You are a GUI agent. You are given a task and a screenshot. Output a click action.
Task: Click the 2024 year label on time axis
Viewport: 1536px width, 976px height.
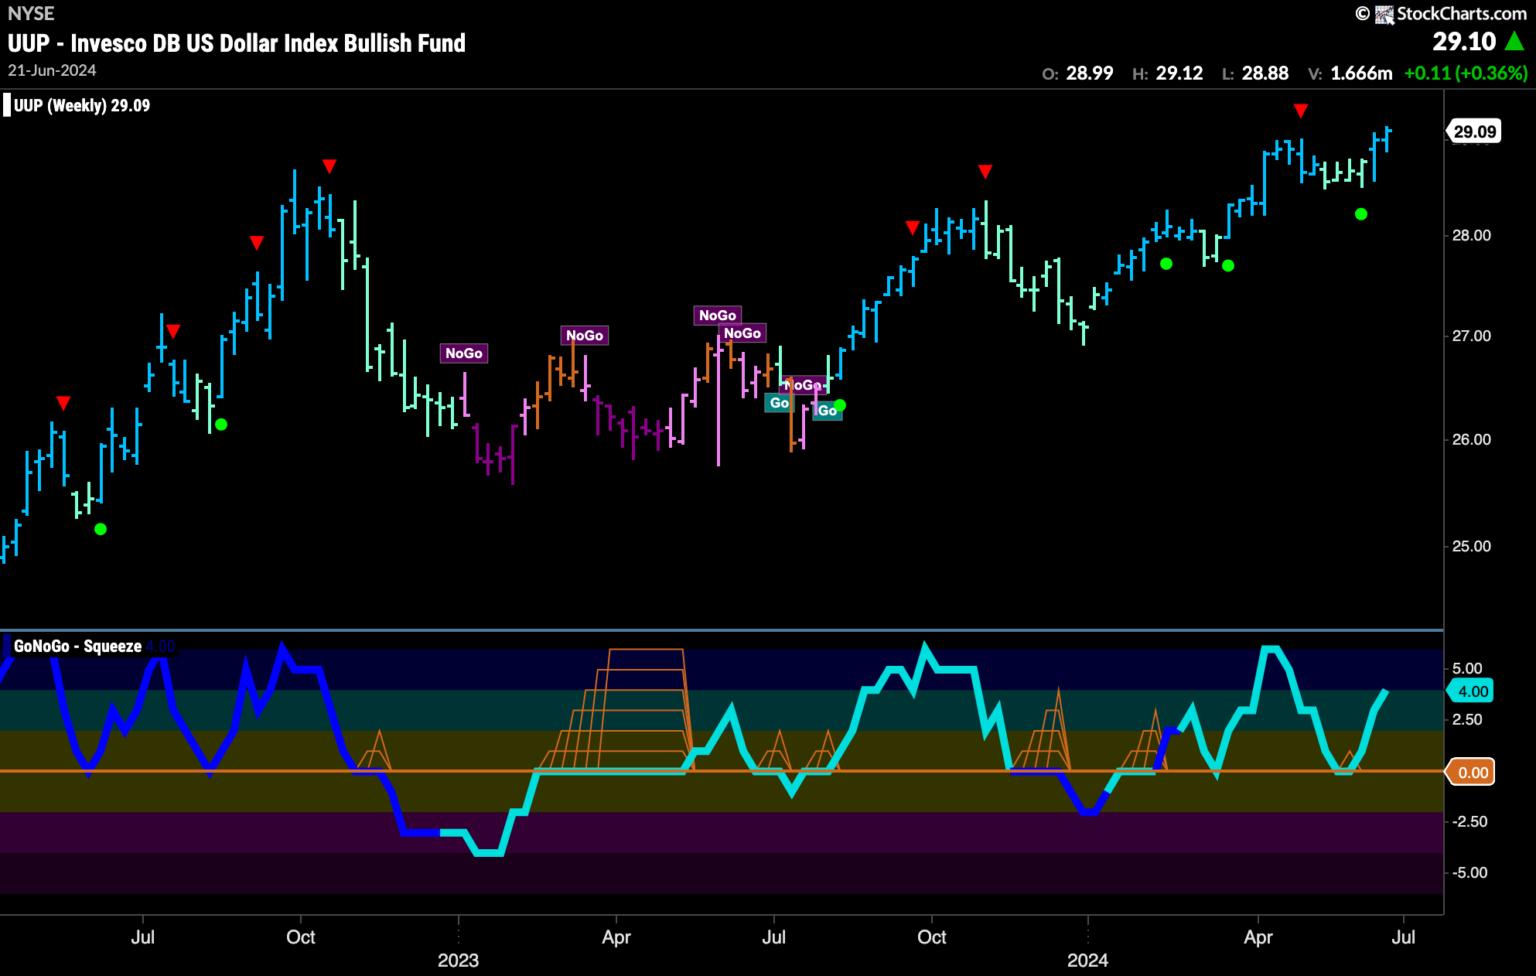pyautogui.click(x=1087, y=961)
